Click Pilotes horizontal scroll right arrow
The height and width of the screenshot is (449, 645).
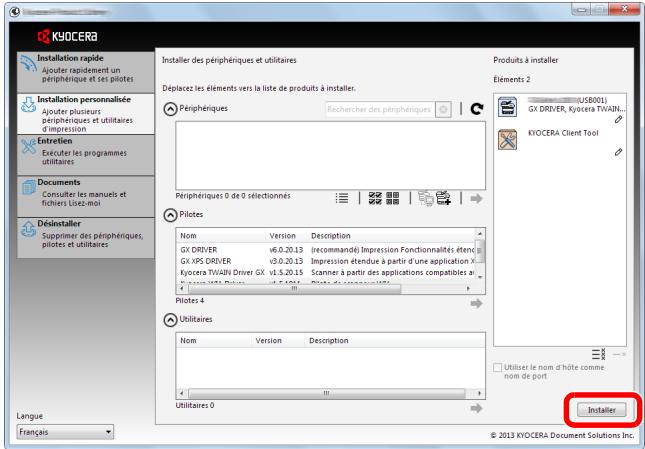pyautogui.click(x=469, y=289)
